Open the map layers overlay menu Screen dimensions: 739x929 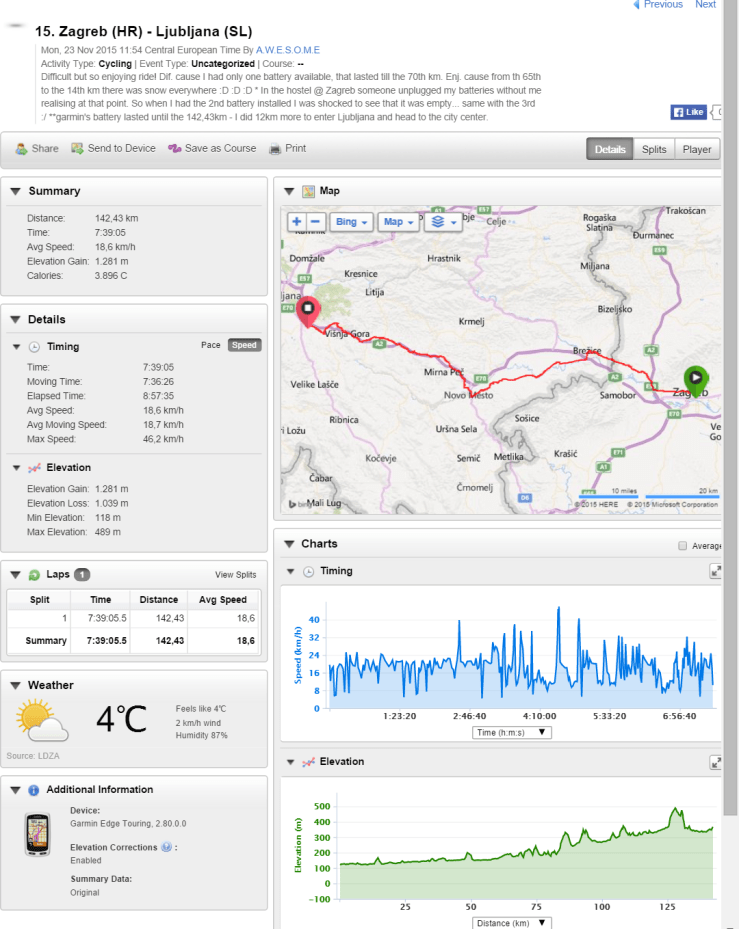[441, 222]
